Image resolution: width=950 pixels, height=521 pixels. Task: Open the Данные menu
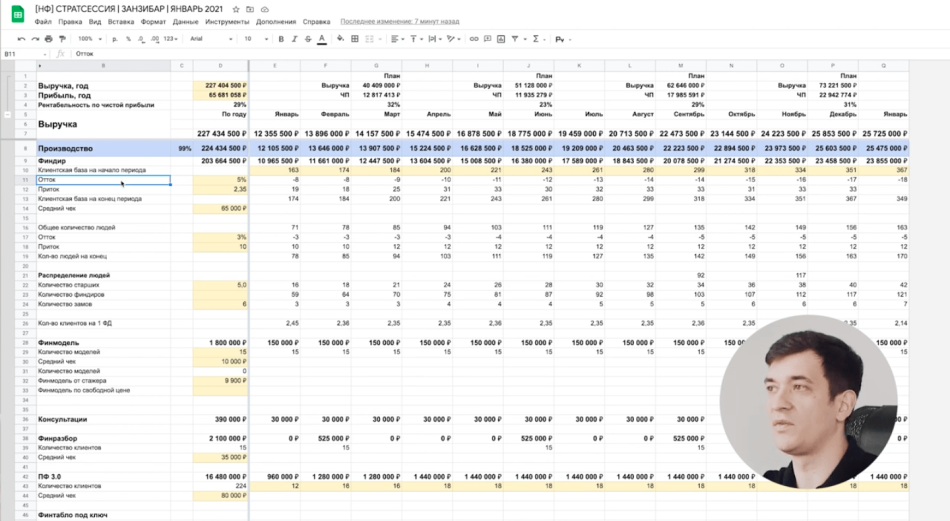pos(185,21)
